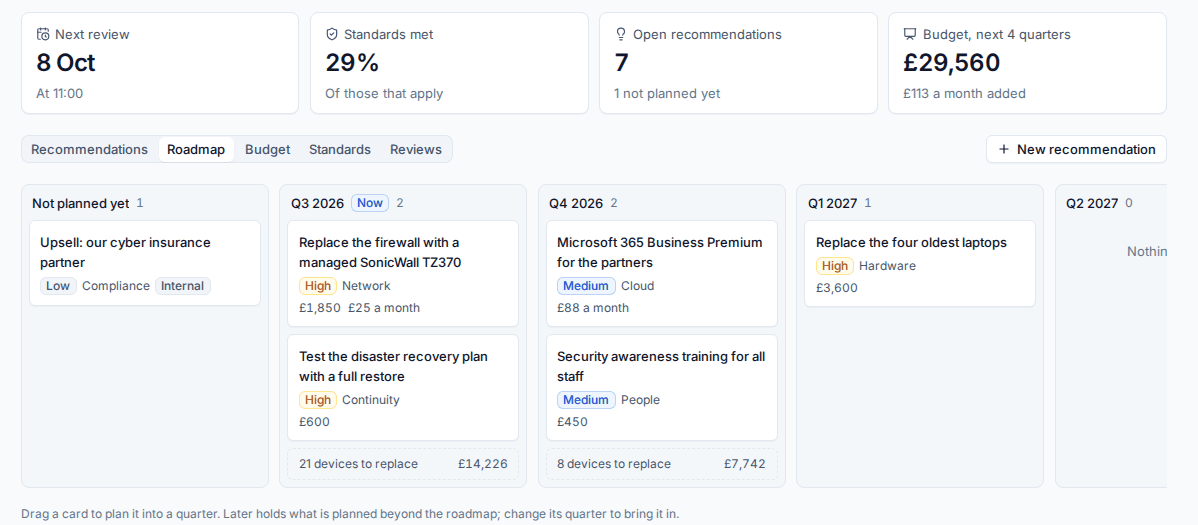
Task: Click the Of those that apply text
Action: coord(384,94)
